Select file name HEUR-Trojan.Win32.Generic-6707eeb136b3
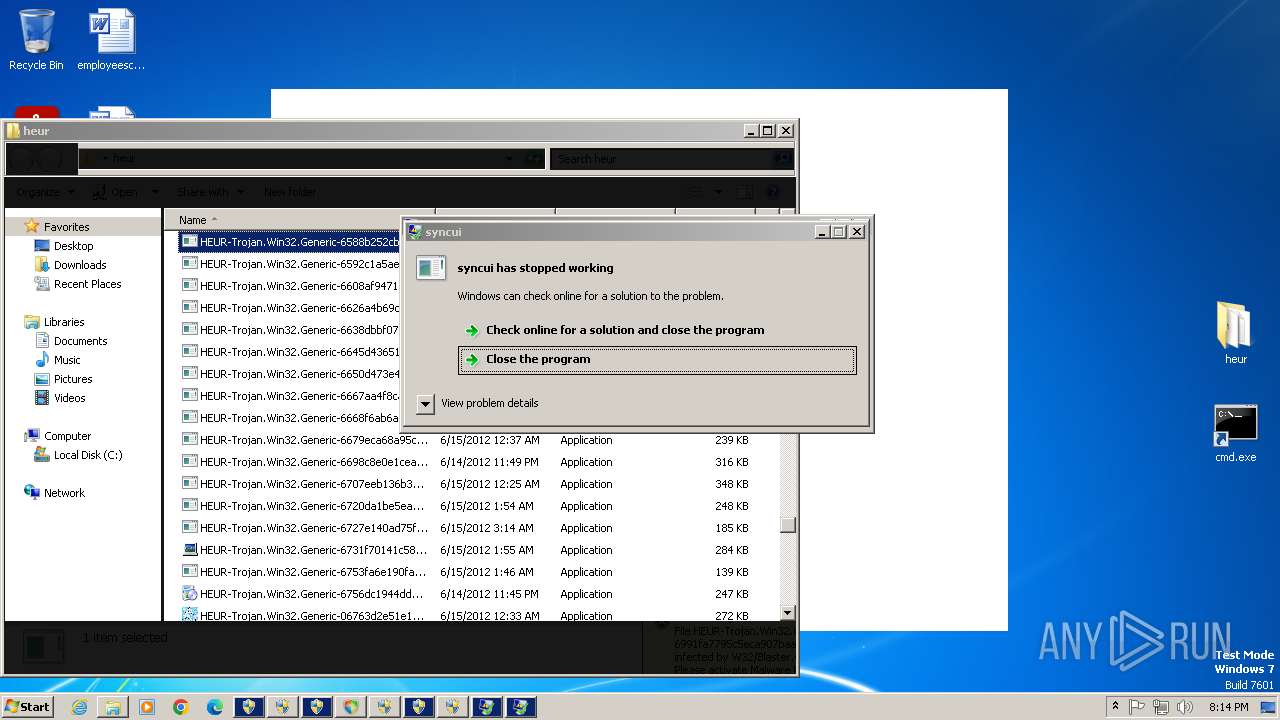 (x=313, y=484)
